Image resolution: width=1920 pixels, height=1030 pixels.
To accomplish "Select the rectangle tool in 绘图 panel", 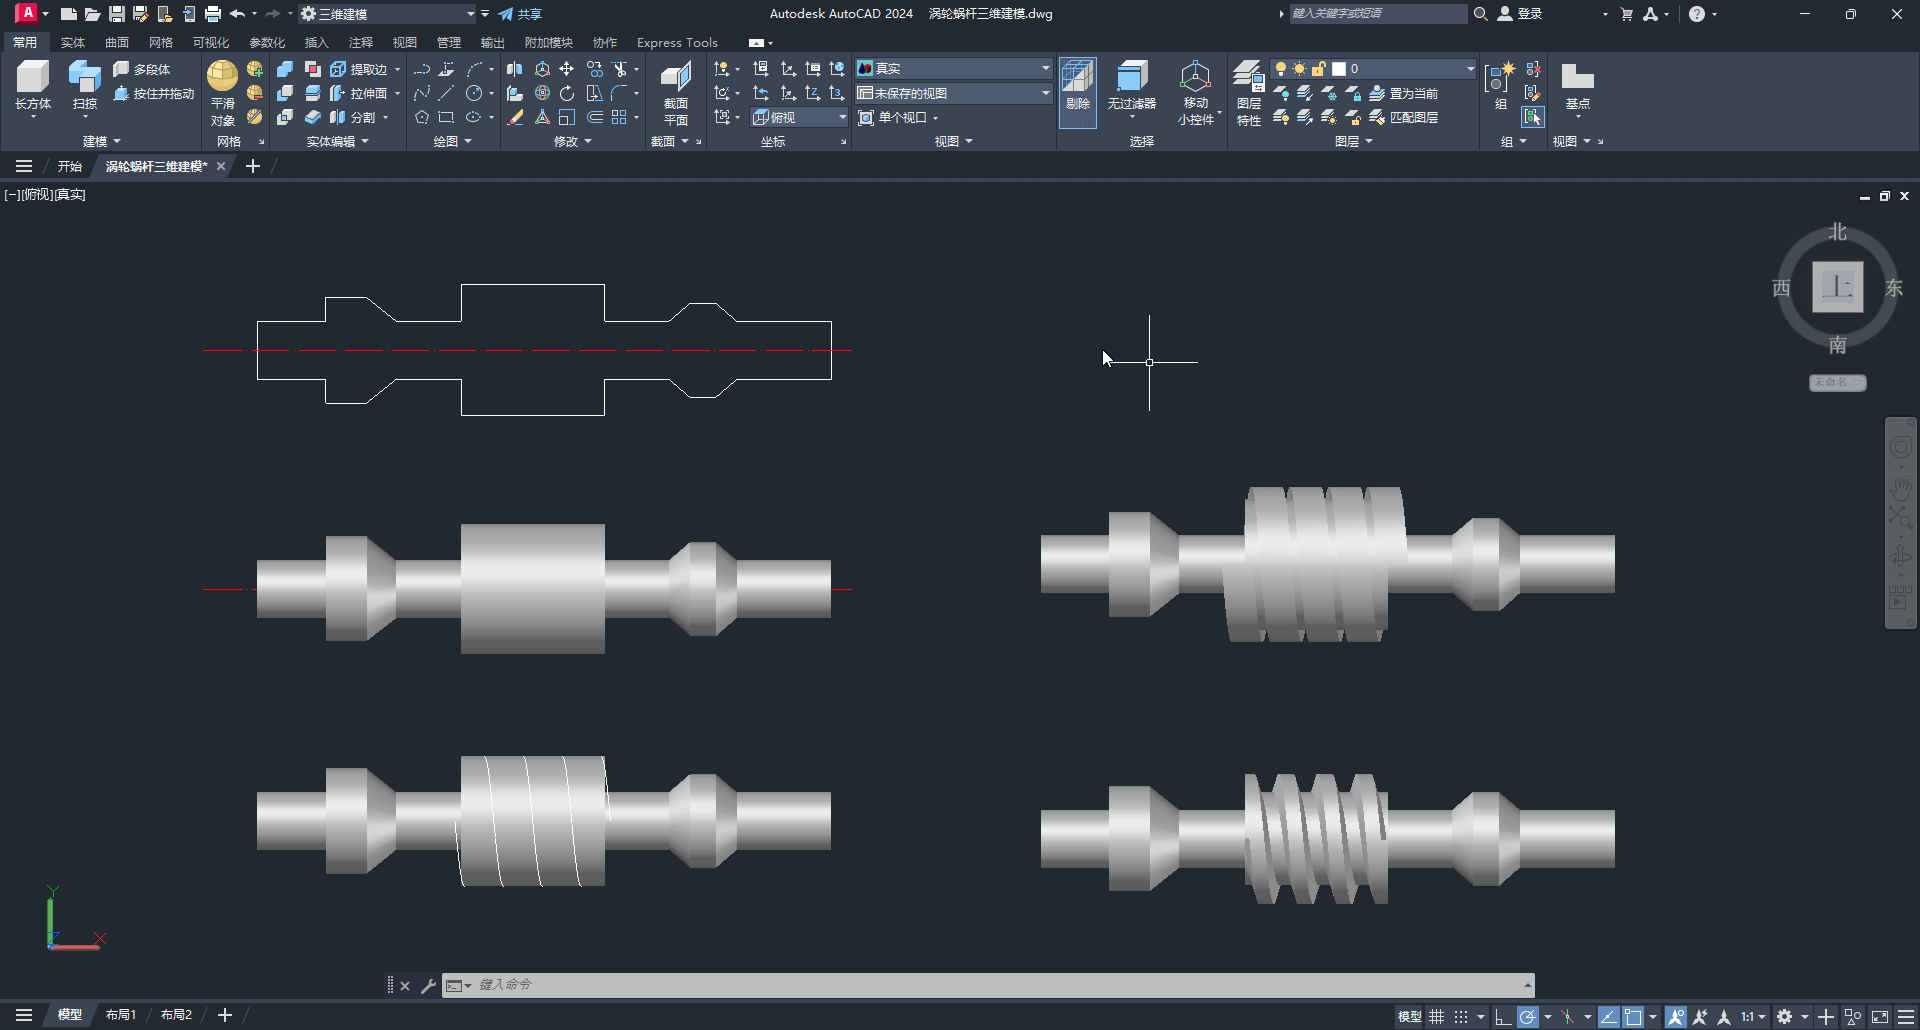I will click(x=446, y=117).
